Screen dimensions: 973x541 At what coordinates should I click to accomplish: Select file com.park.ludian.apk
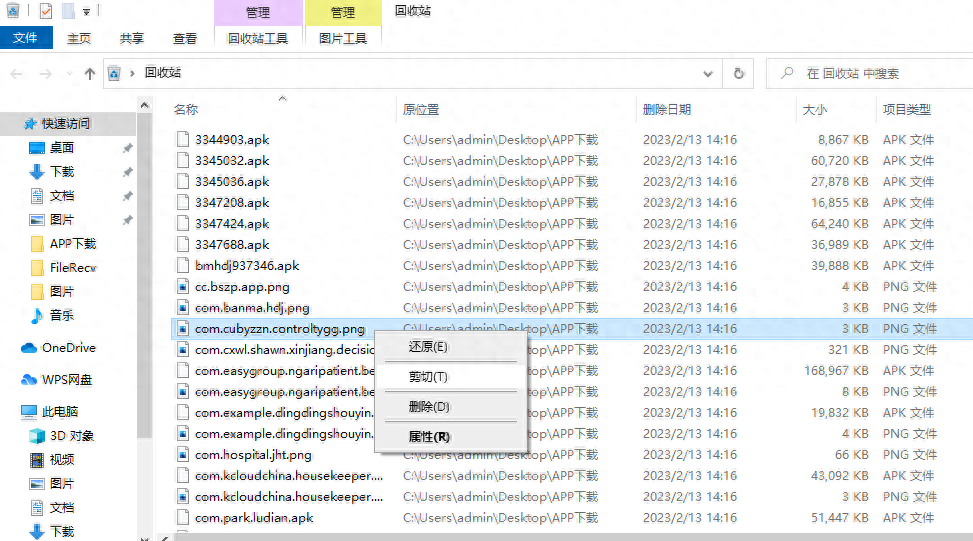(254, 518)
